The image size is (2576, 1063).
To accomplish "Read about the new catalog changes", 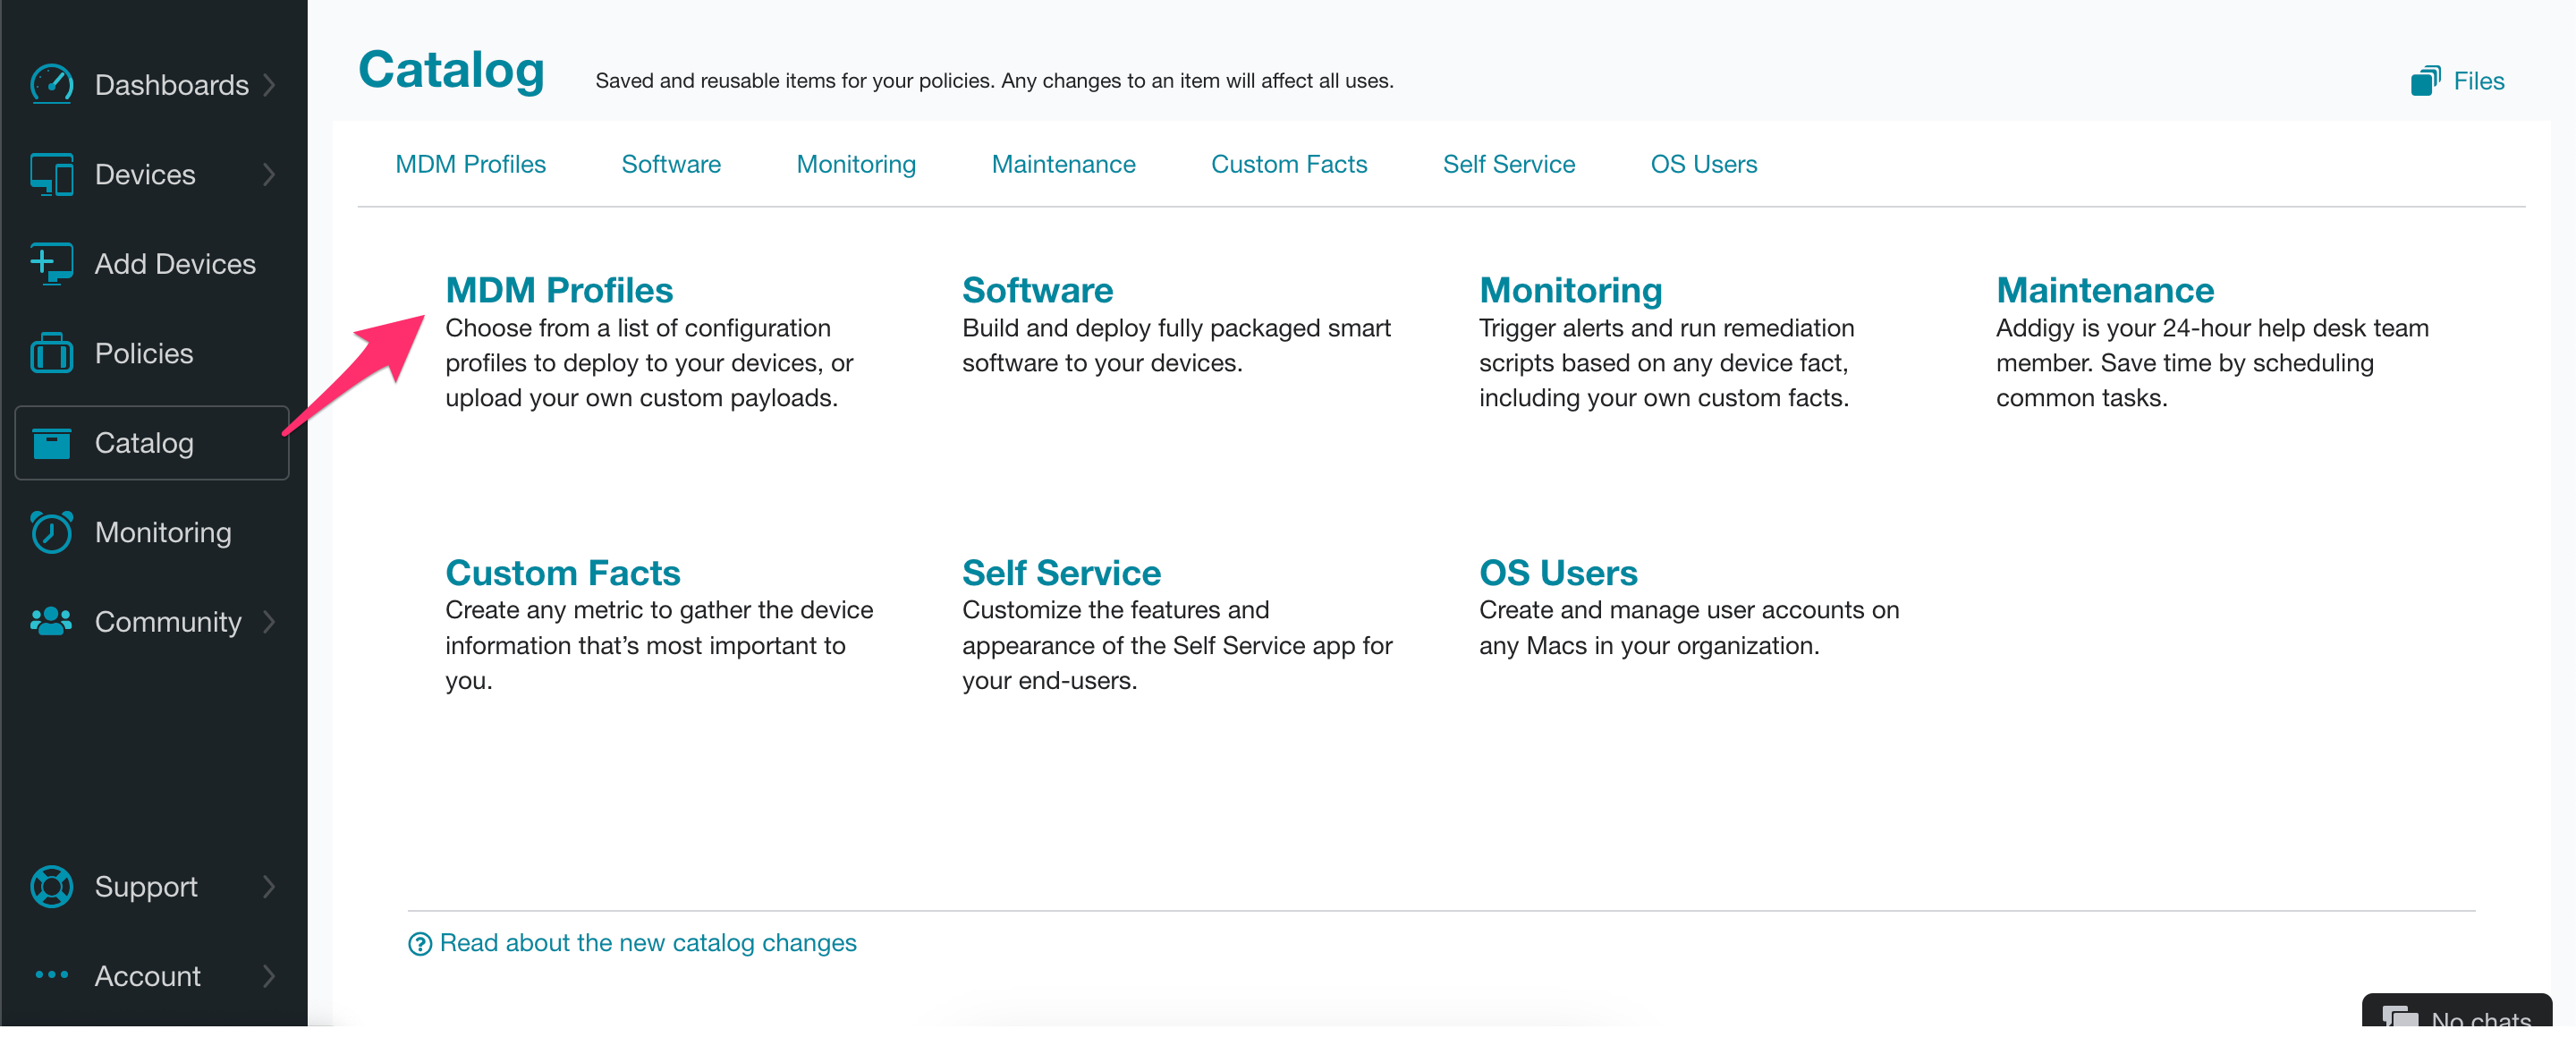I will tap(634, 943).
